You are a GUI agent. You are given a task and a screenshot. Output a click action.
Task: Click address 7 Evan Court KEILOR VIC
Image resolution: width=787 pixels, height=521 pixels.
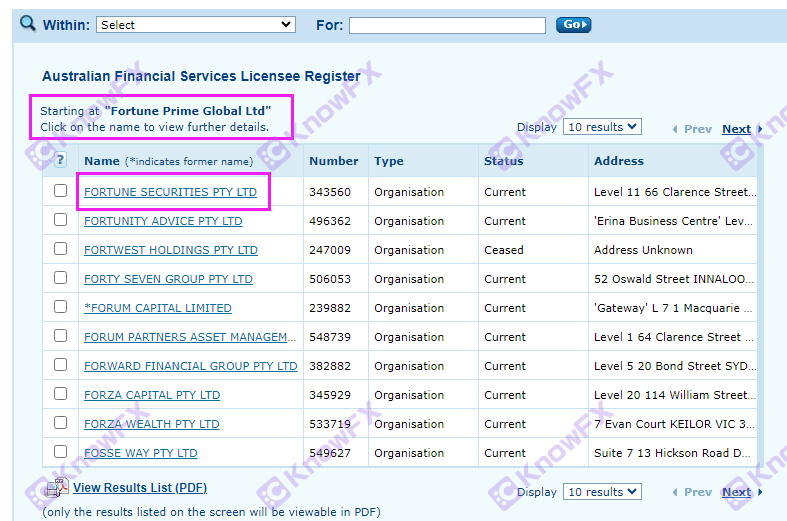[674, 424]
